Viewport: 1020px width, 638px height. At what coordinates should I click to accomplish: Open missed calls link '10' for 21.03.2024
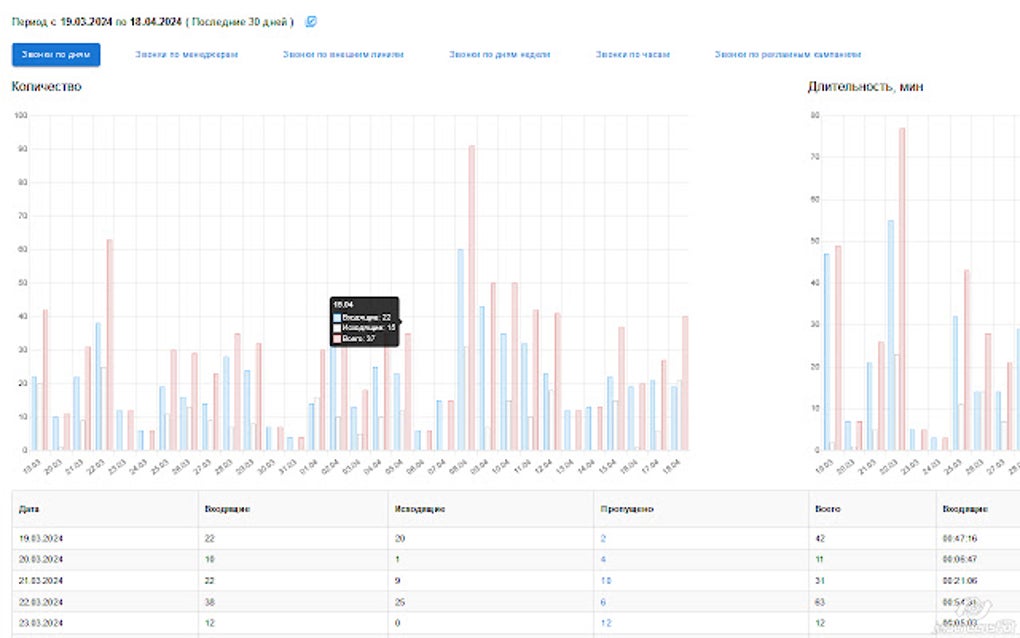pyautogui.click(x=606, y=581)
